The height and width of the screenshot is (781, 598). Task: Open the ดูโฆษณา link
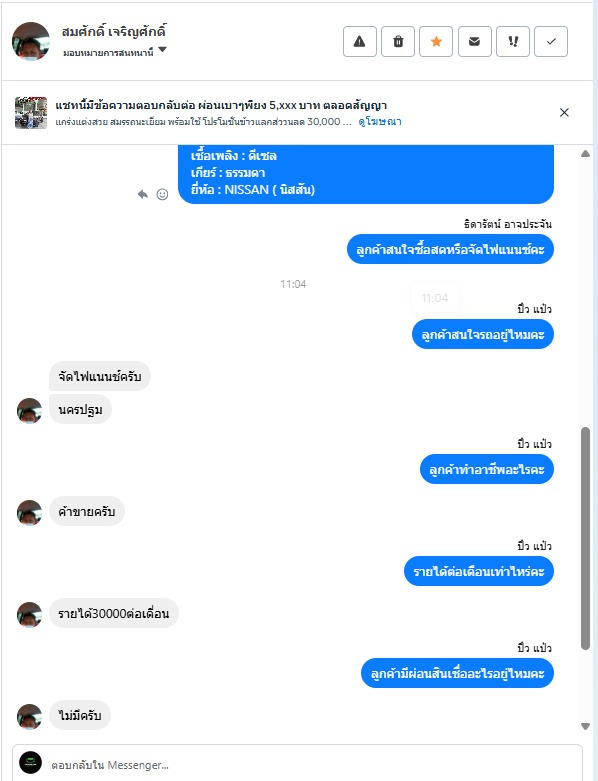pyautogui.click(x=380, y=122)
